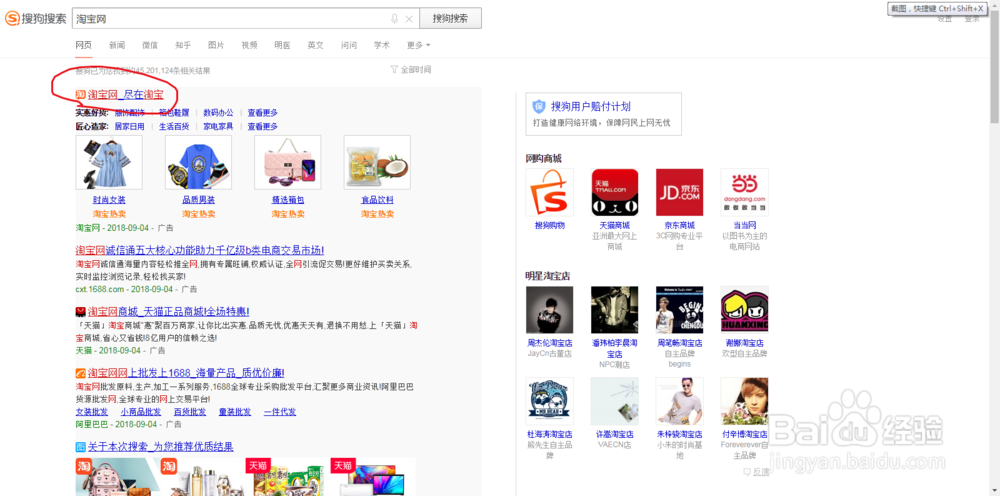Click the 小商品批发 sublink
This screenshot has height=496, width=1000.
[140, 412]
